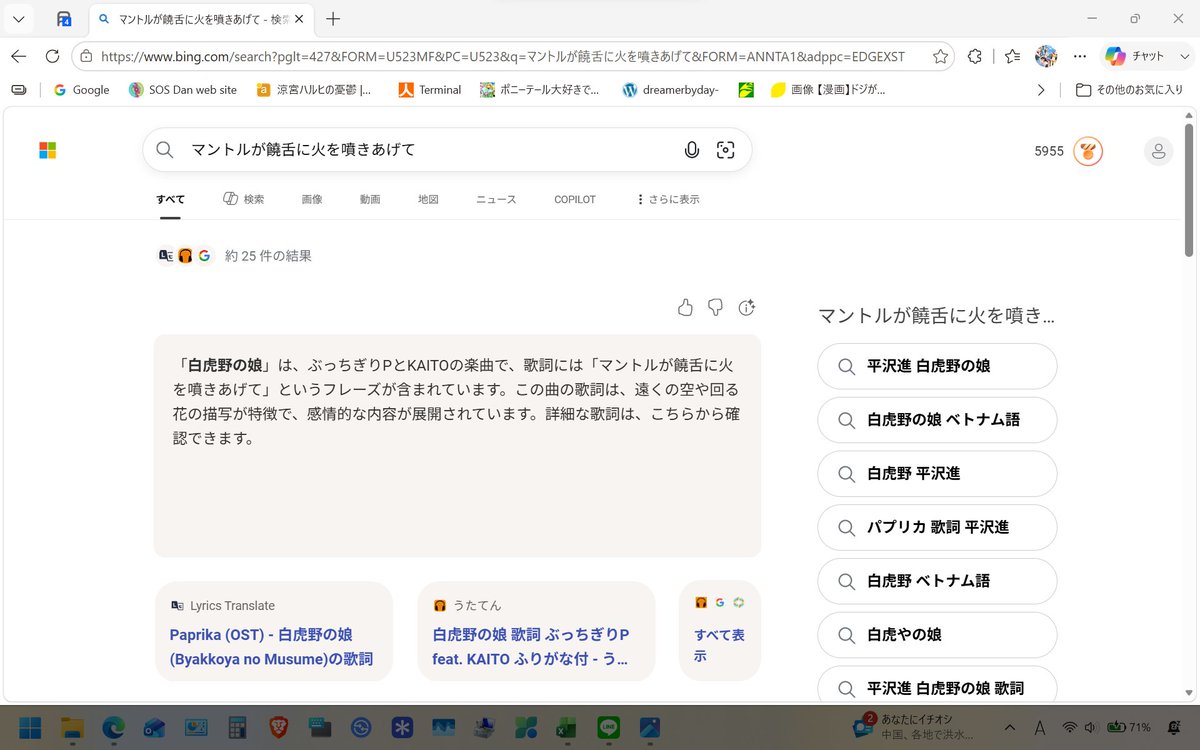The height and width of the screenshot is (750, 1200).
Task: Reload the page with refresh icon
Action: (52, 56)
